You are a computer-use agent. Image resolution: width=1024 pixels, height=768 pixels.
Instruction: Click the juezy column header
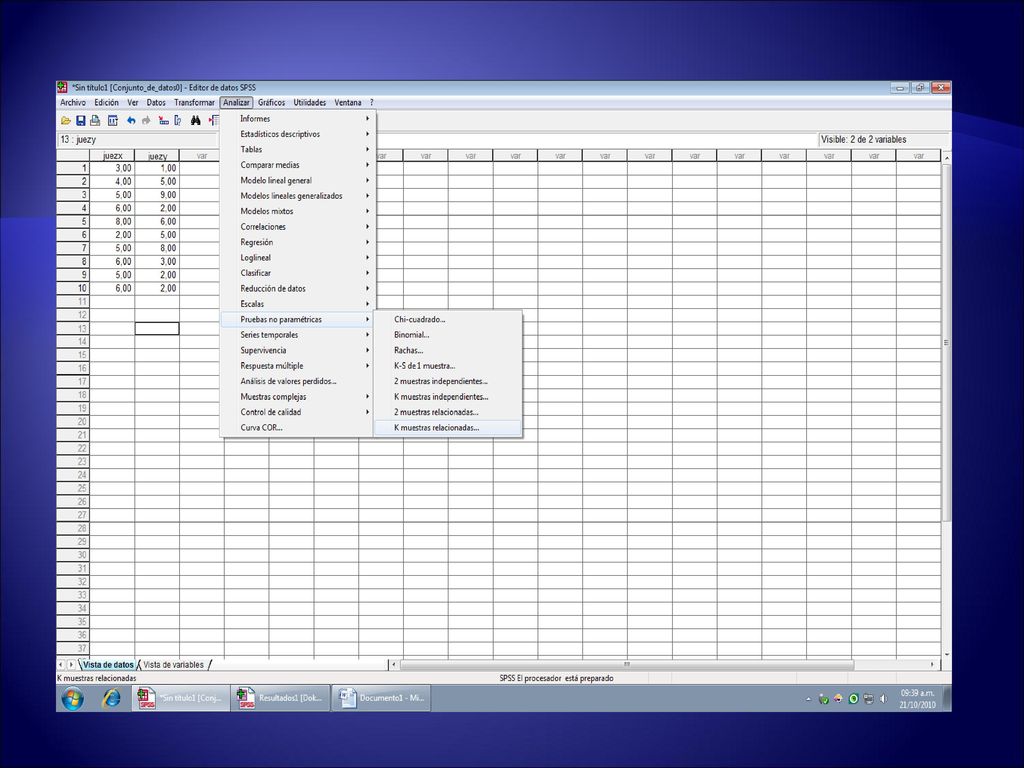pos(157,155)
